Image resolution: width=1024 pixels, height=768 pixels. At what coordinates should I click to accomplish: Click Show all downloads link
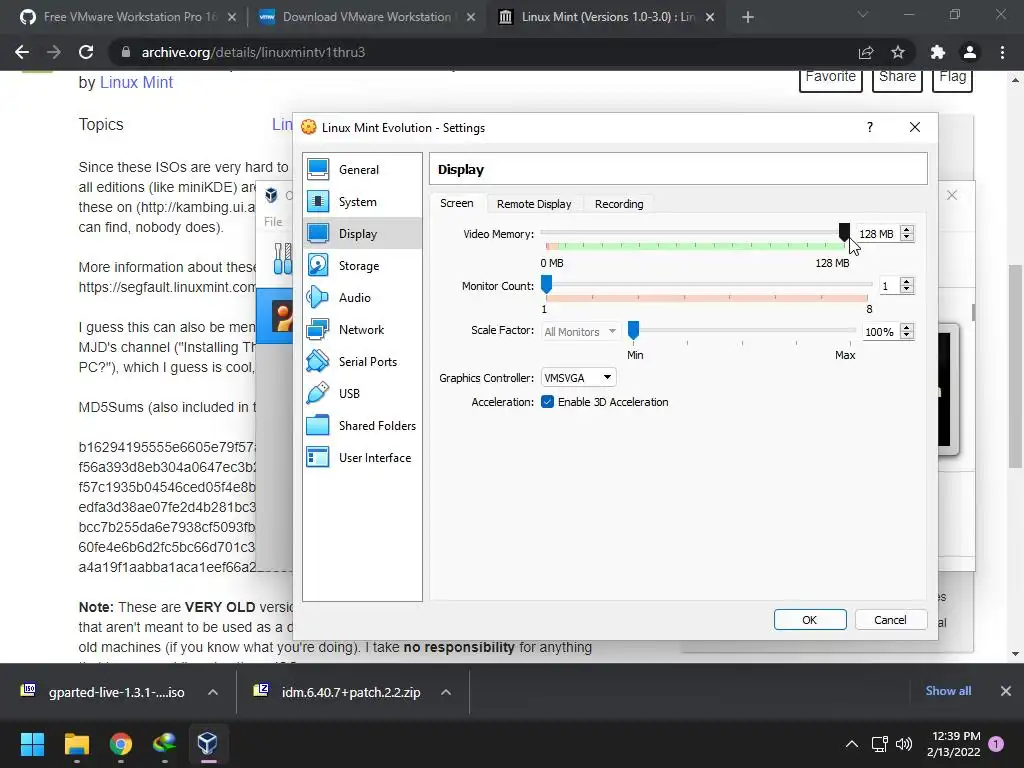[948, 691]
